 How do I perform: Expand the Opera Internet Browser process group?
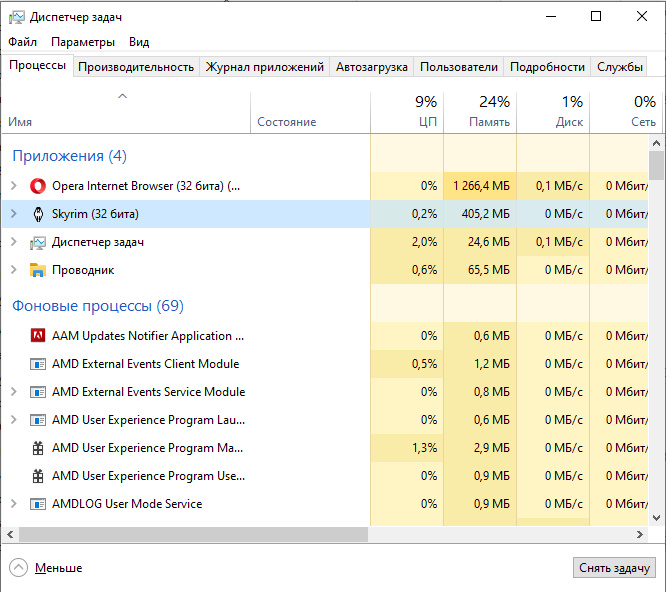(x=13, y=186)
